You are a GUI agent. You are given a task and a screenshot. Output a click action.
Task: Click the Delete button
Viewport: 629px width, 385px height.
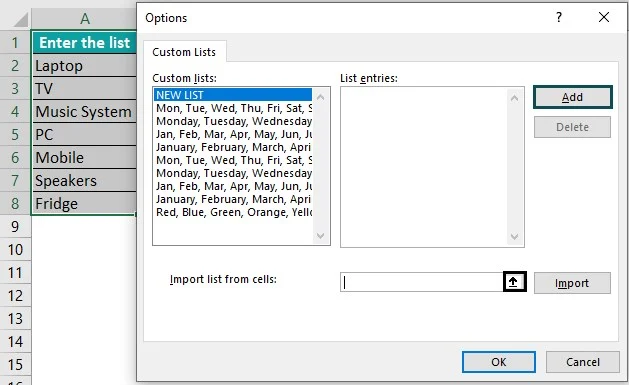572,127
